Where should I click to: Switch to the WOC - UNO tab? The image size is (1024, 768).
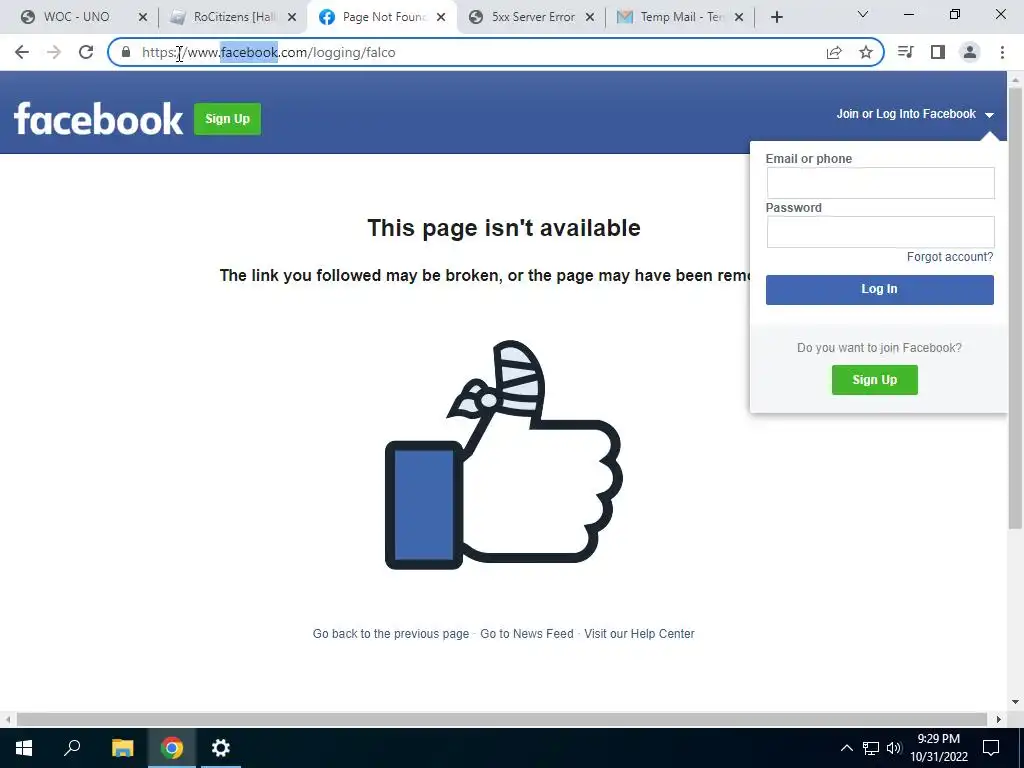[x=82, y=17]
